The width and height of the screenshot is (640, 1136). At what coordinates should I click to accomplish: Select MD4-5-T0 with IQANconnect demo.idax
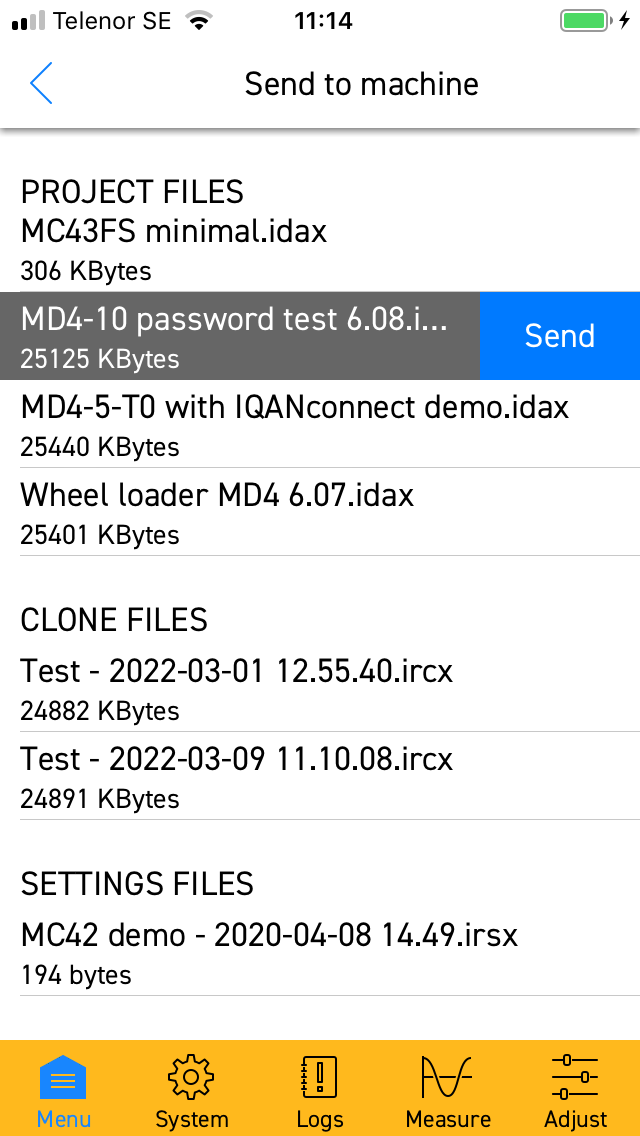click(x=320, y=424)
